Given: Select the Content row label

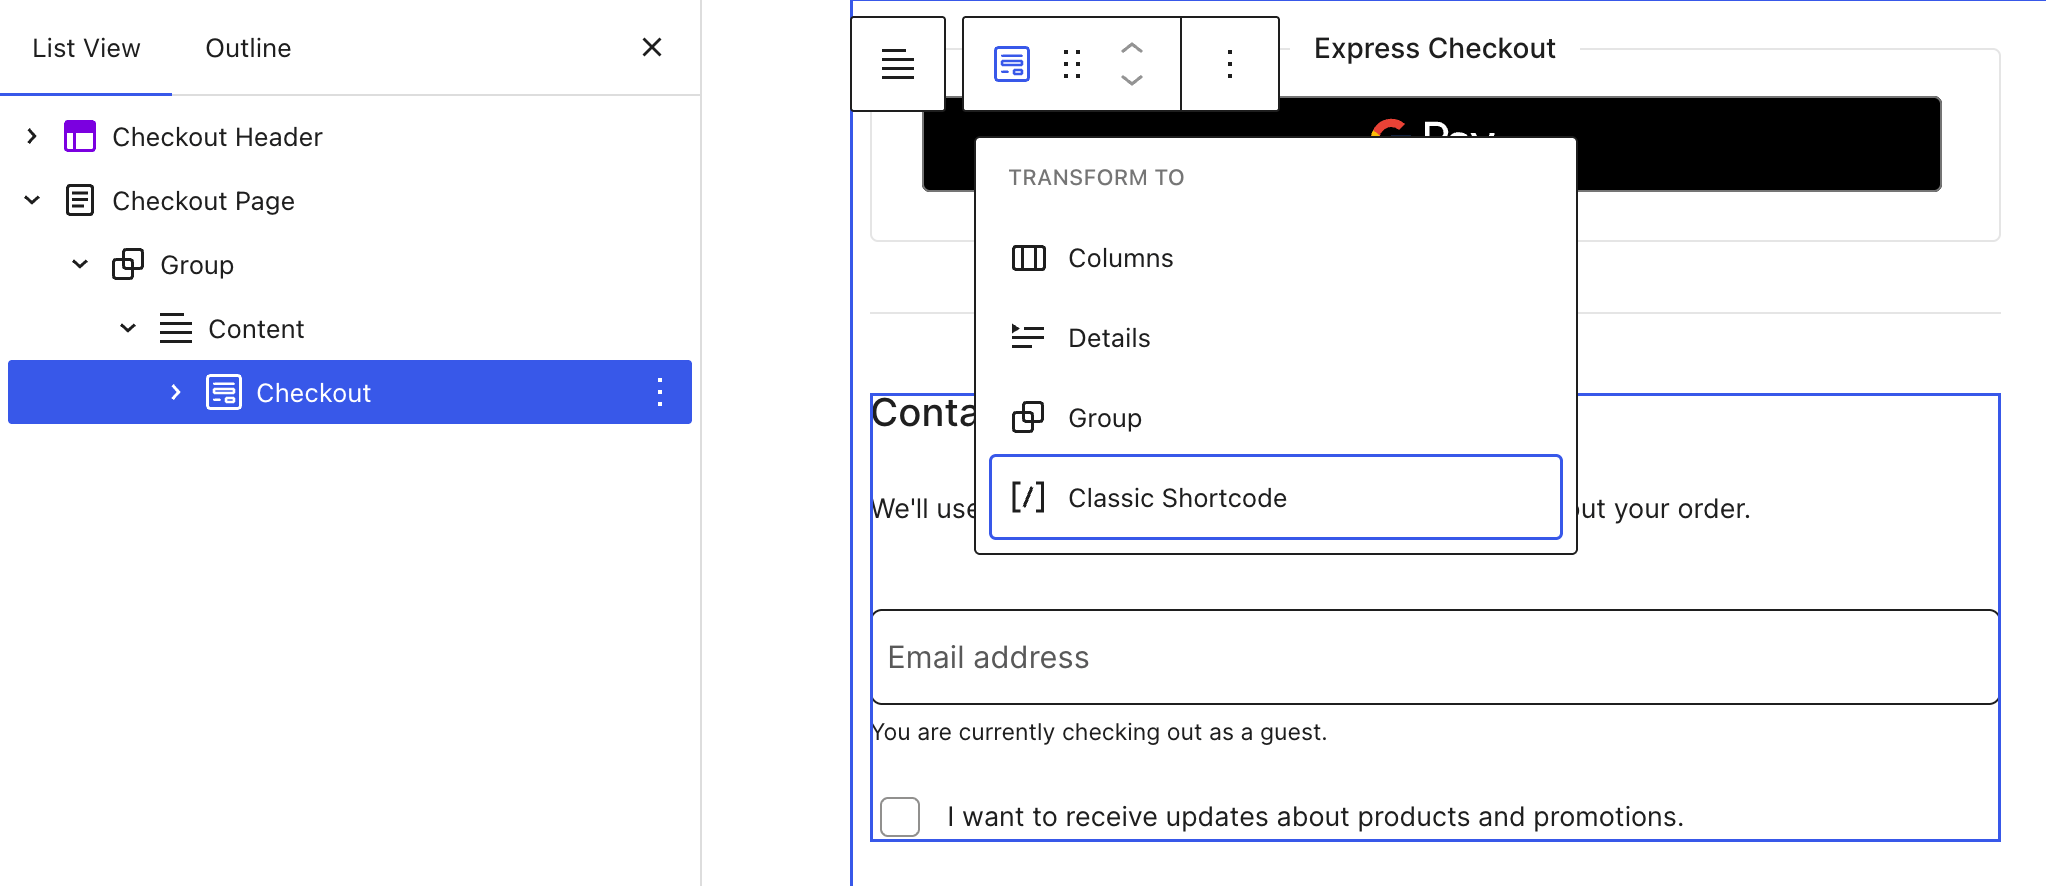Looking at the screenshot, I should 256,329.
